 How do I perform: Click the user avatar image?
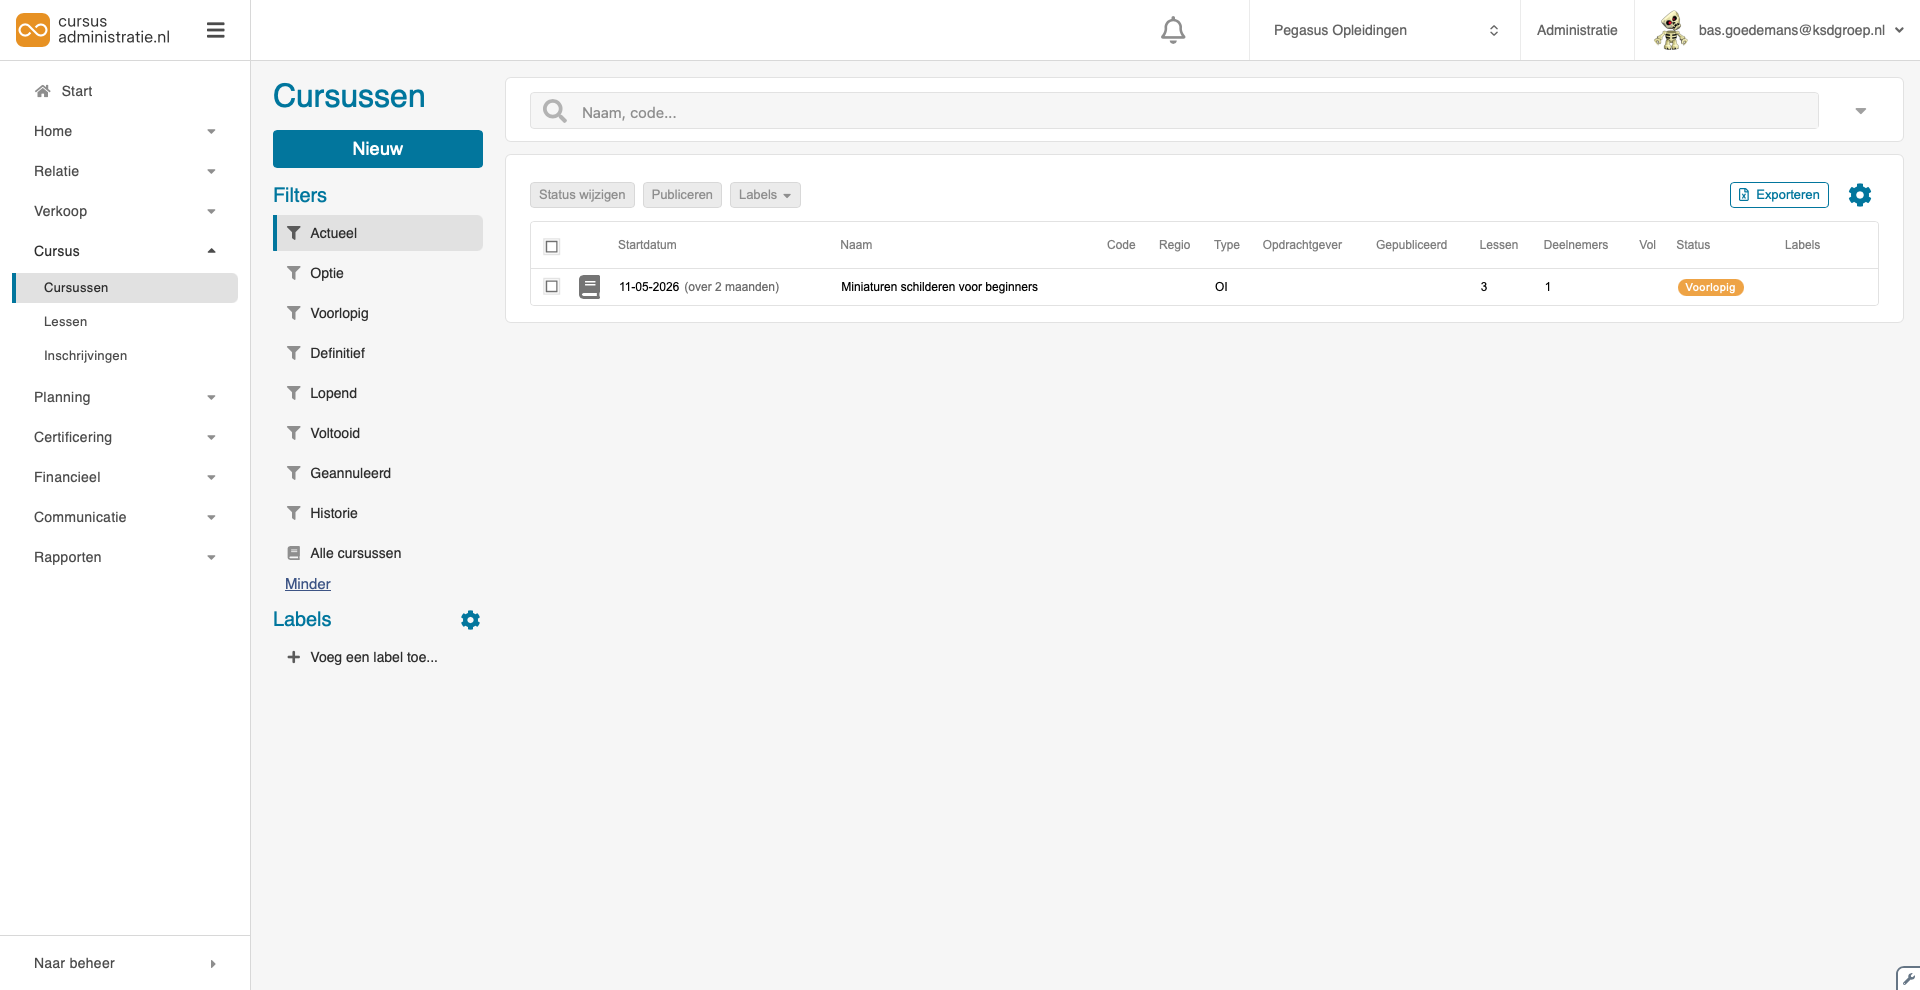click(x=1670, y=30)
